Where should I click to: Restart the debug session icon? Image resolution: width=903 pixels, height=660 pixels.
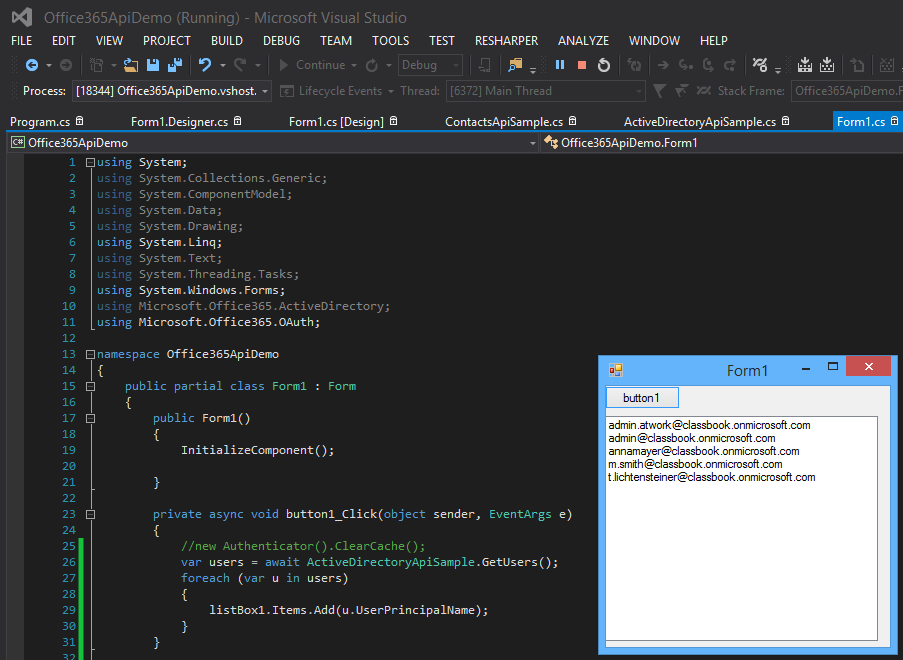tap(604, 65)
